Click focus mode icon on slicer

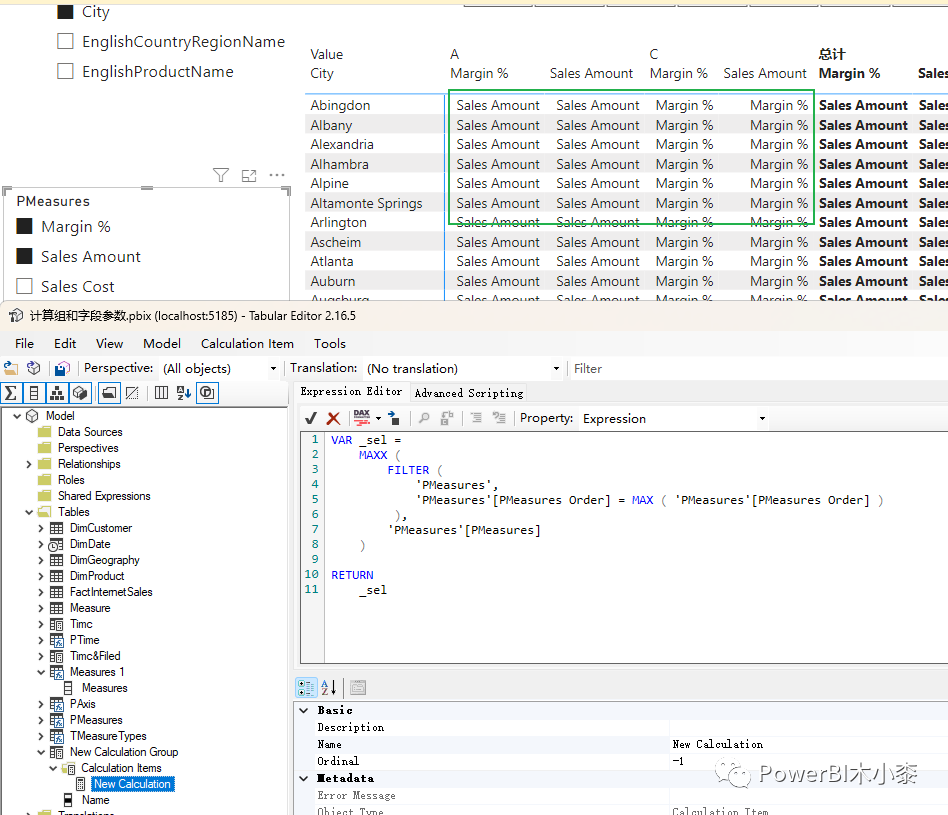click(x=249, y=176)
